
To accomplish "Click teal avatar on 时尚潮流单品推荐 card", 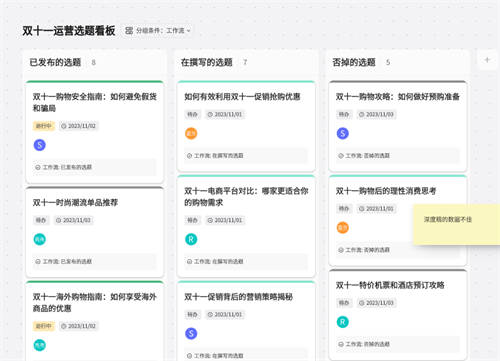I will (x=40, y=239).
